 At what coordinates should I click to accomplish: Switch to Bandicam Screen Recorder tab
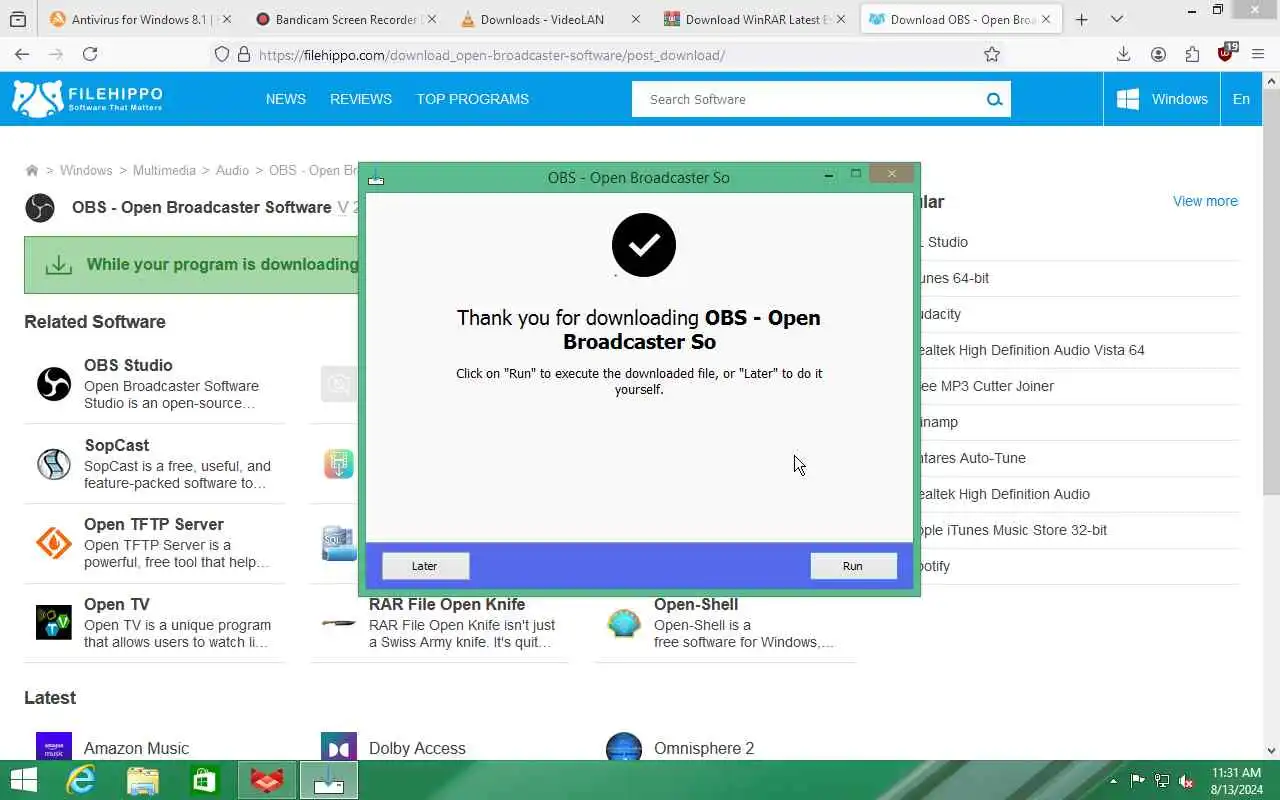tap(347, 19)
